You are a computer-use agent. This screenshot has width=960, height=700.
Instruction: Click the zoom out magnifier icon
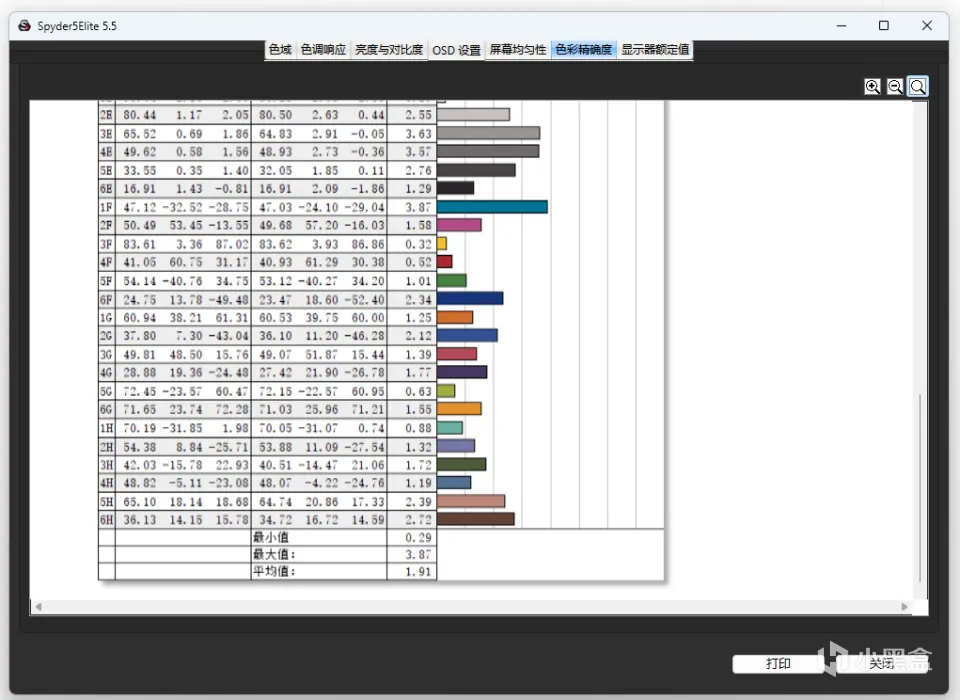coord(894,86)
